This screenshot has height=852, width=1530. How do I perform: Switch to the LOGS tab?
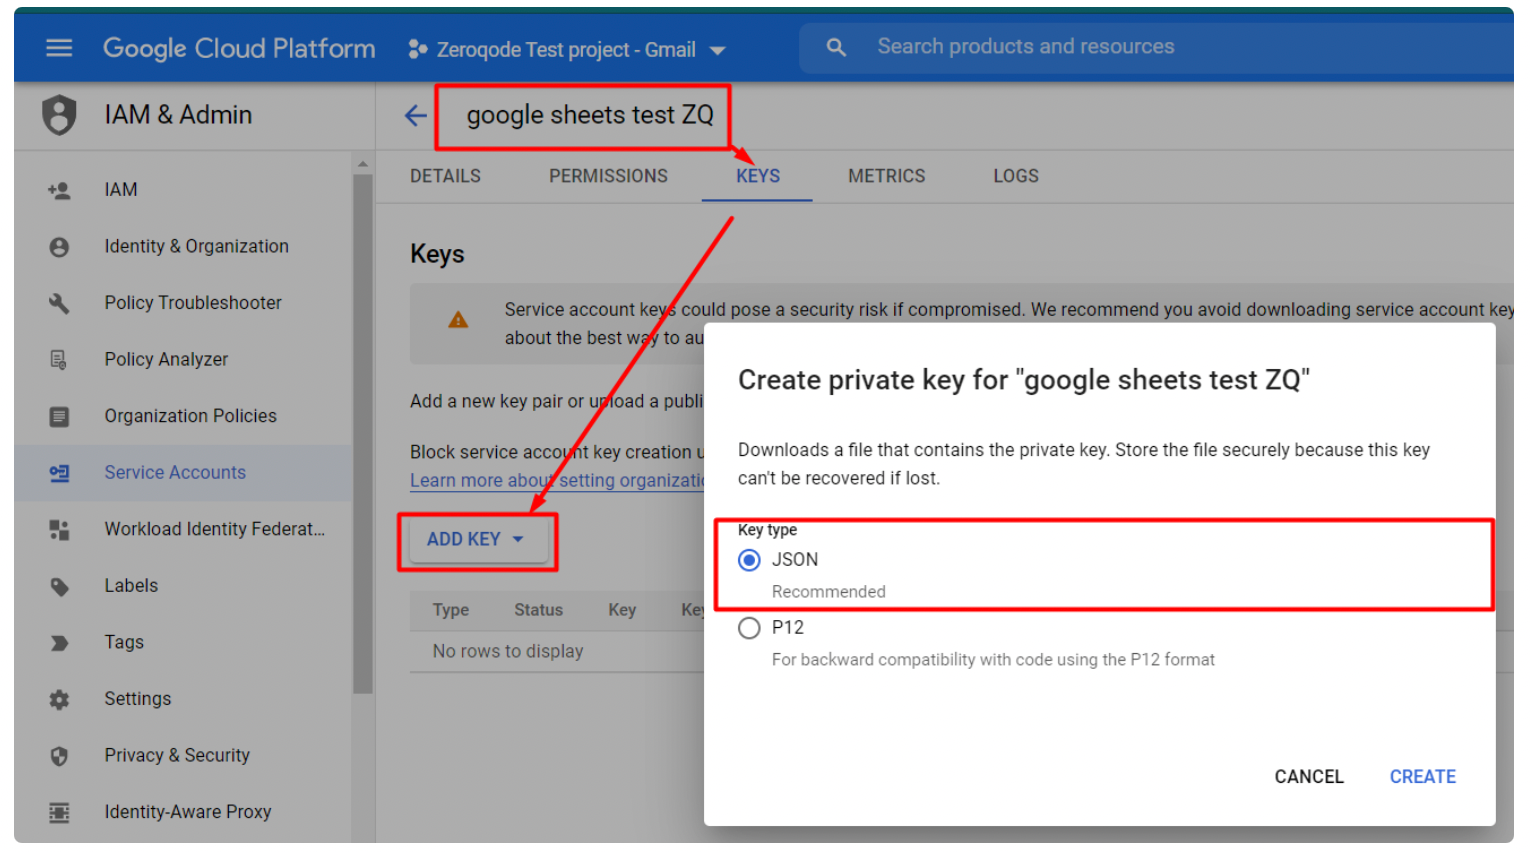[x=1016, y=176]
